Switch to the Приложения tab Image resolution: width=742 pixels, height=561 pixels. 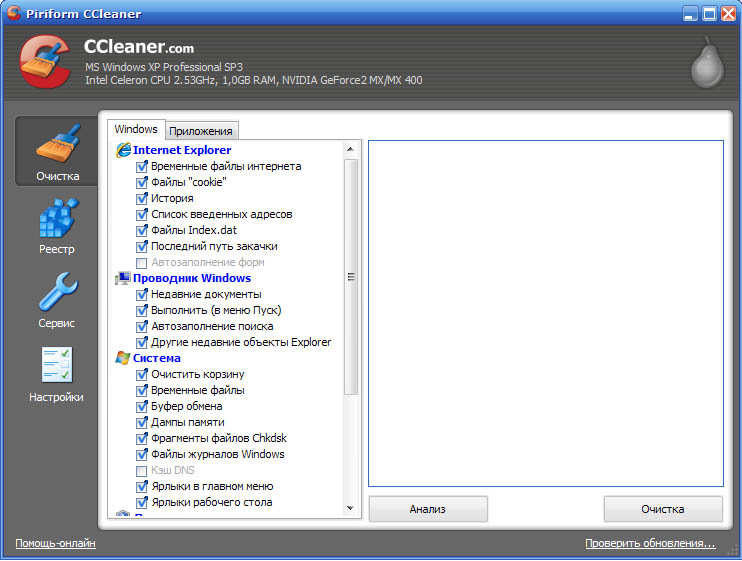pyautogui.click(x=201, y=131)
